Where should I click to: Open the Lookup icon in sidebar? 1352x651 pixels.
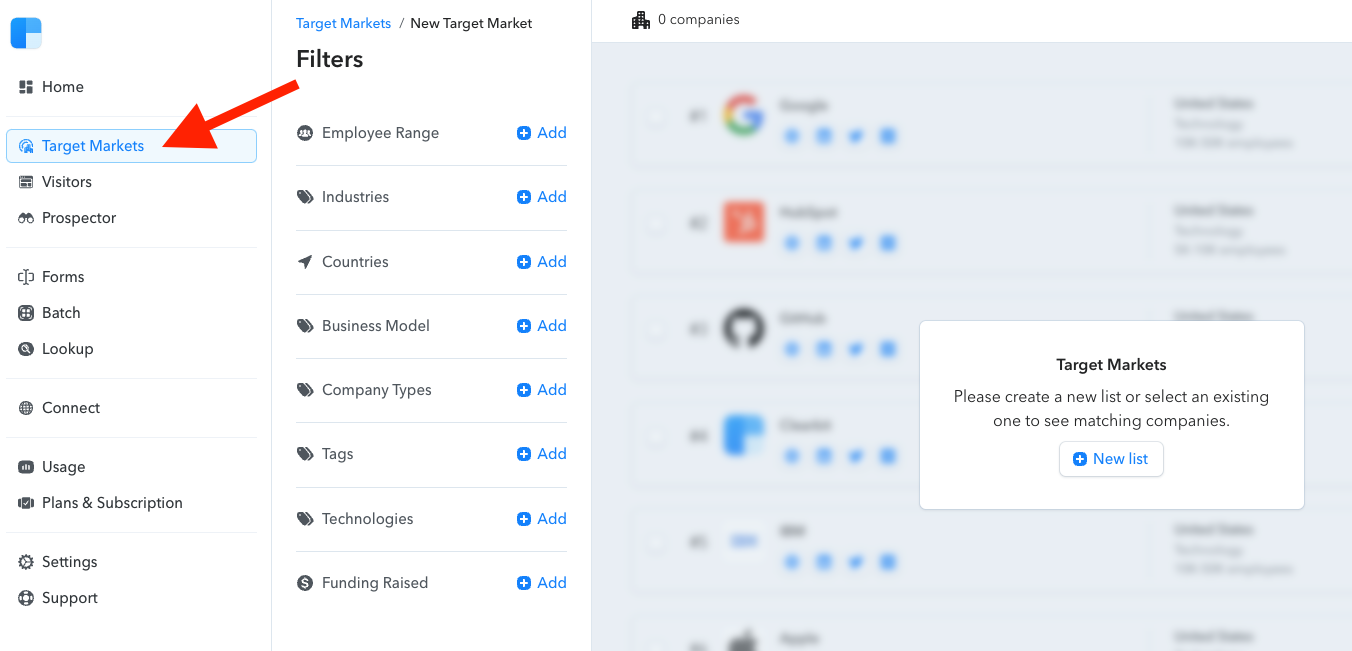click(26, 349)
